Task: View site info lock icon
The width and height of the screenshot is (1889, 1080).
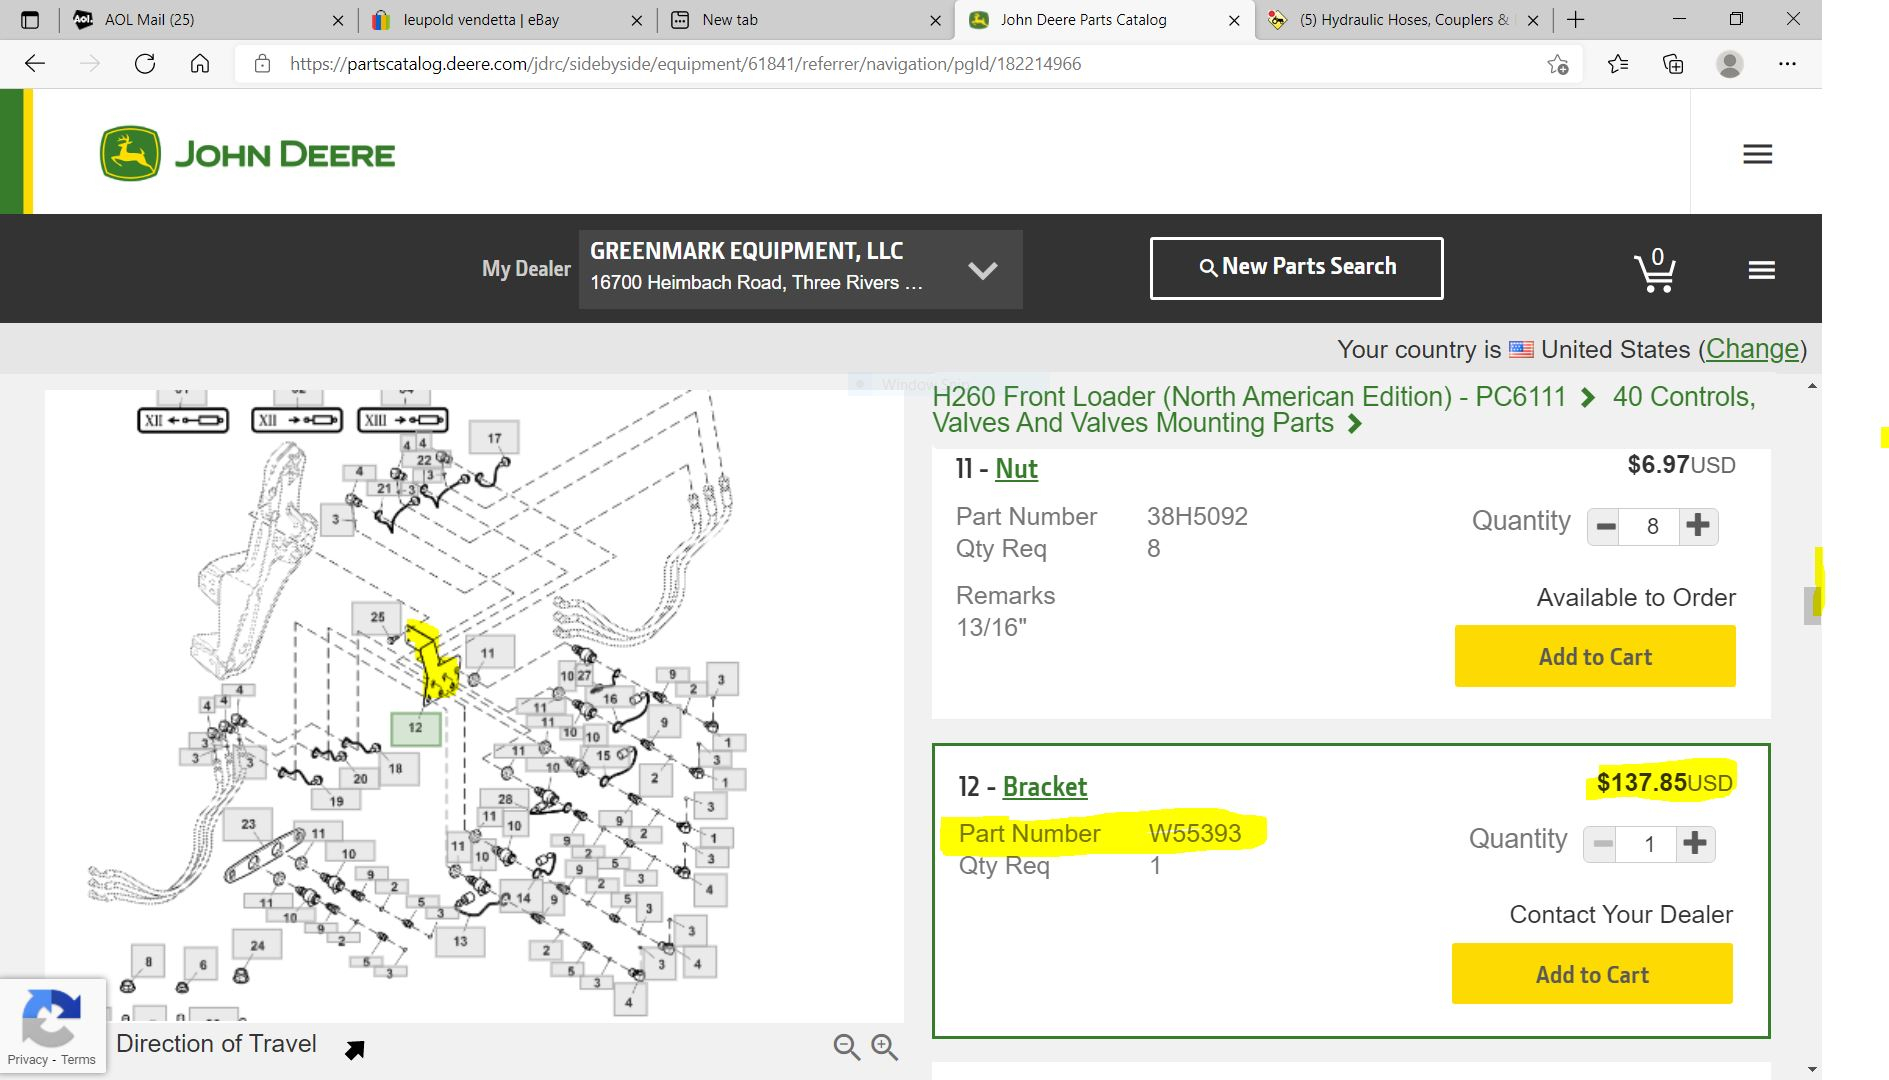Action: (262, 64)
